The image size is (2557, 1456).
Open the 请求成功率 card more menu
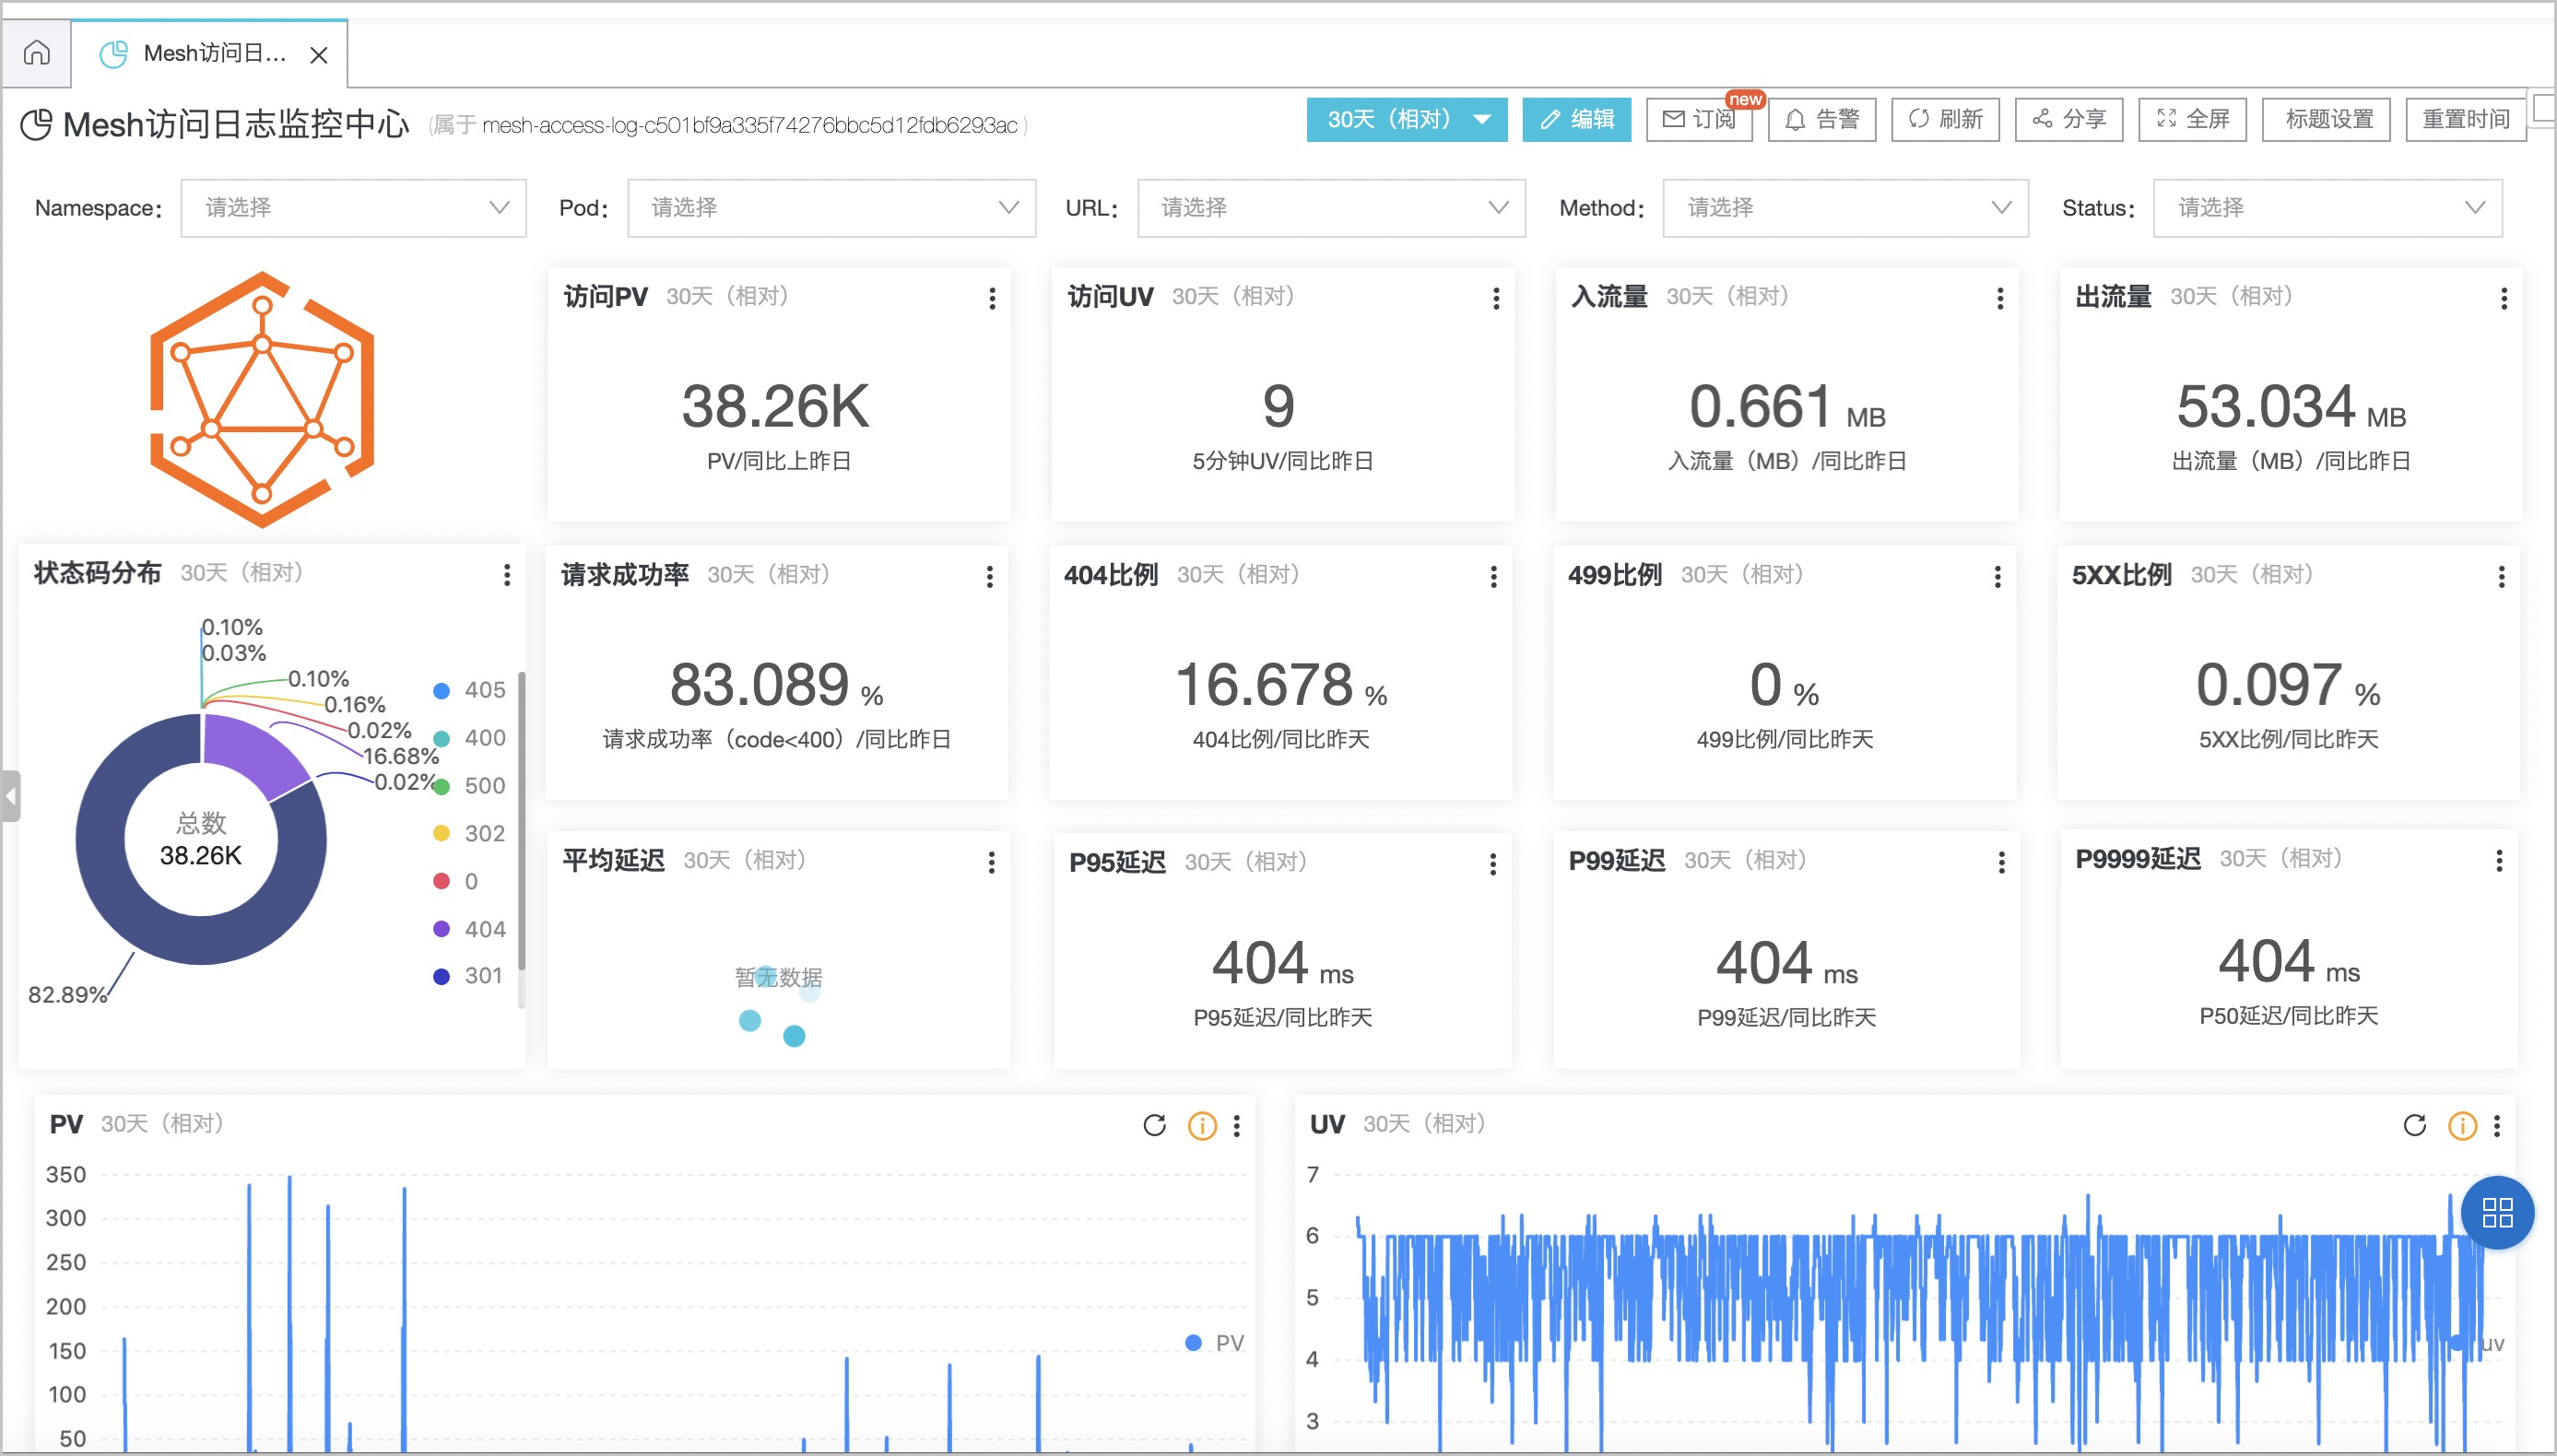pyautogui.click(x=990, y=577)
